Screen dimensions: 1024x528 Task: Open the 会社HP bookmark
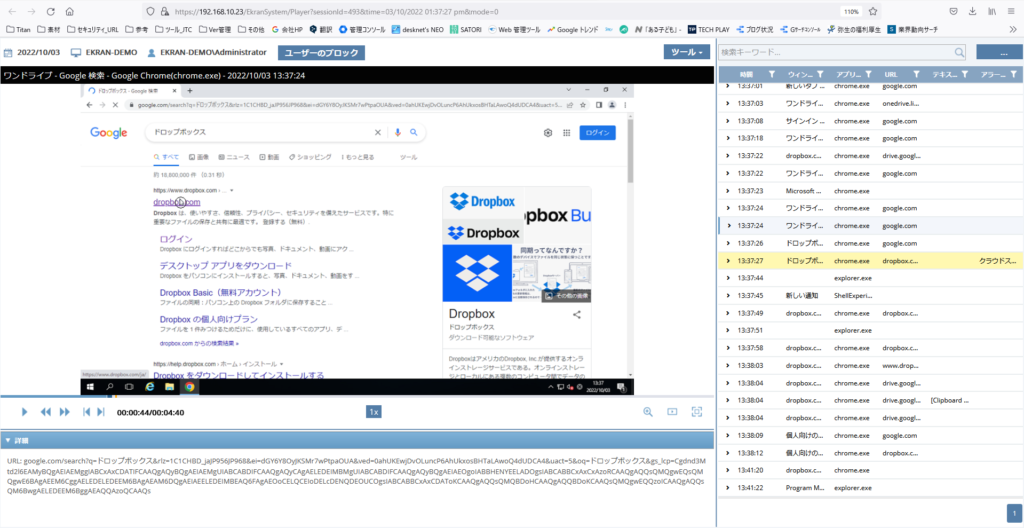(287, 29)
